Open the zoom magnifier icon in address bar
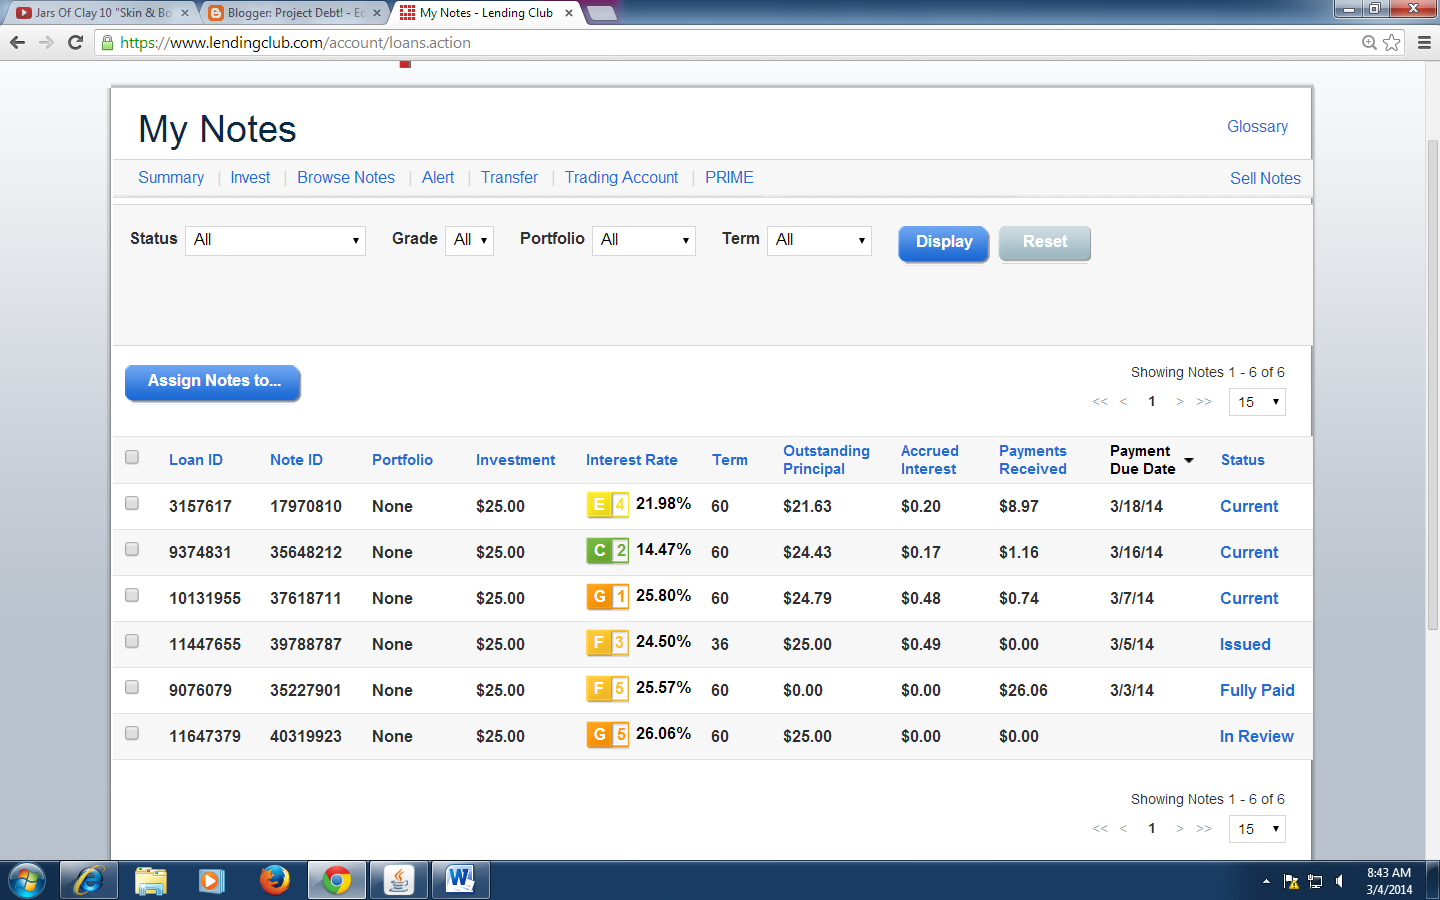The height and width of the screenshot is (900, 1440). click(1369, 43)
